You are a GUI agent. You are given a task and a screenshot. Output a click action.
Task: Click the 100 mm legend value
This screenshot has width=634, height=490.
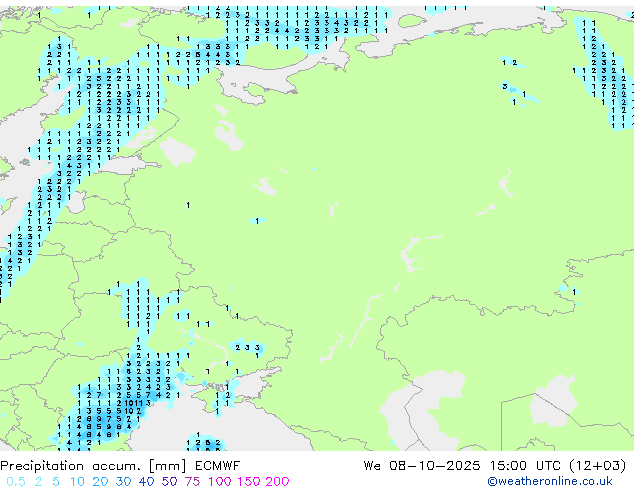click(x=220, y=482)
